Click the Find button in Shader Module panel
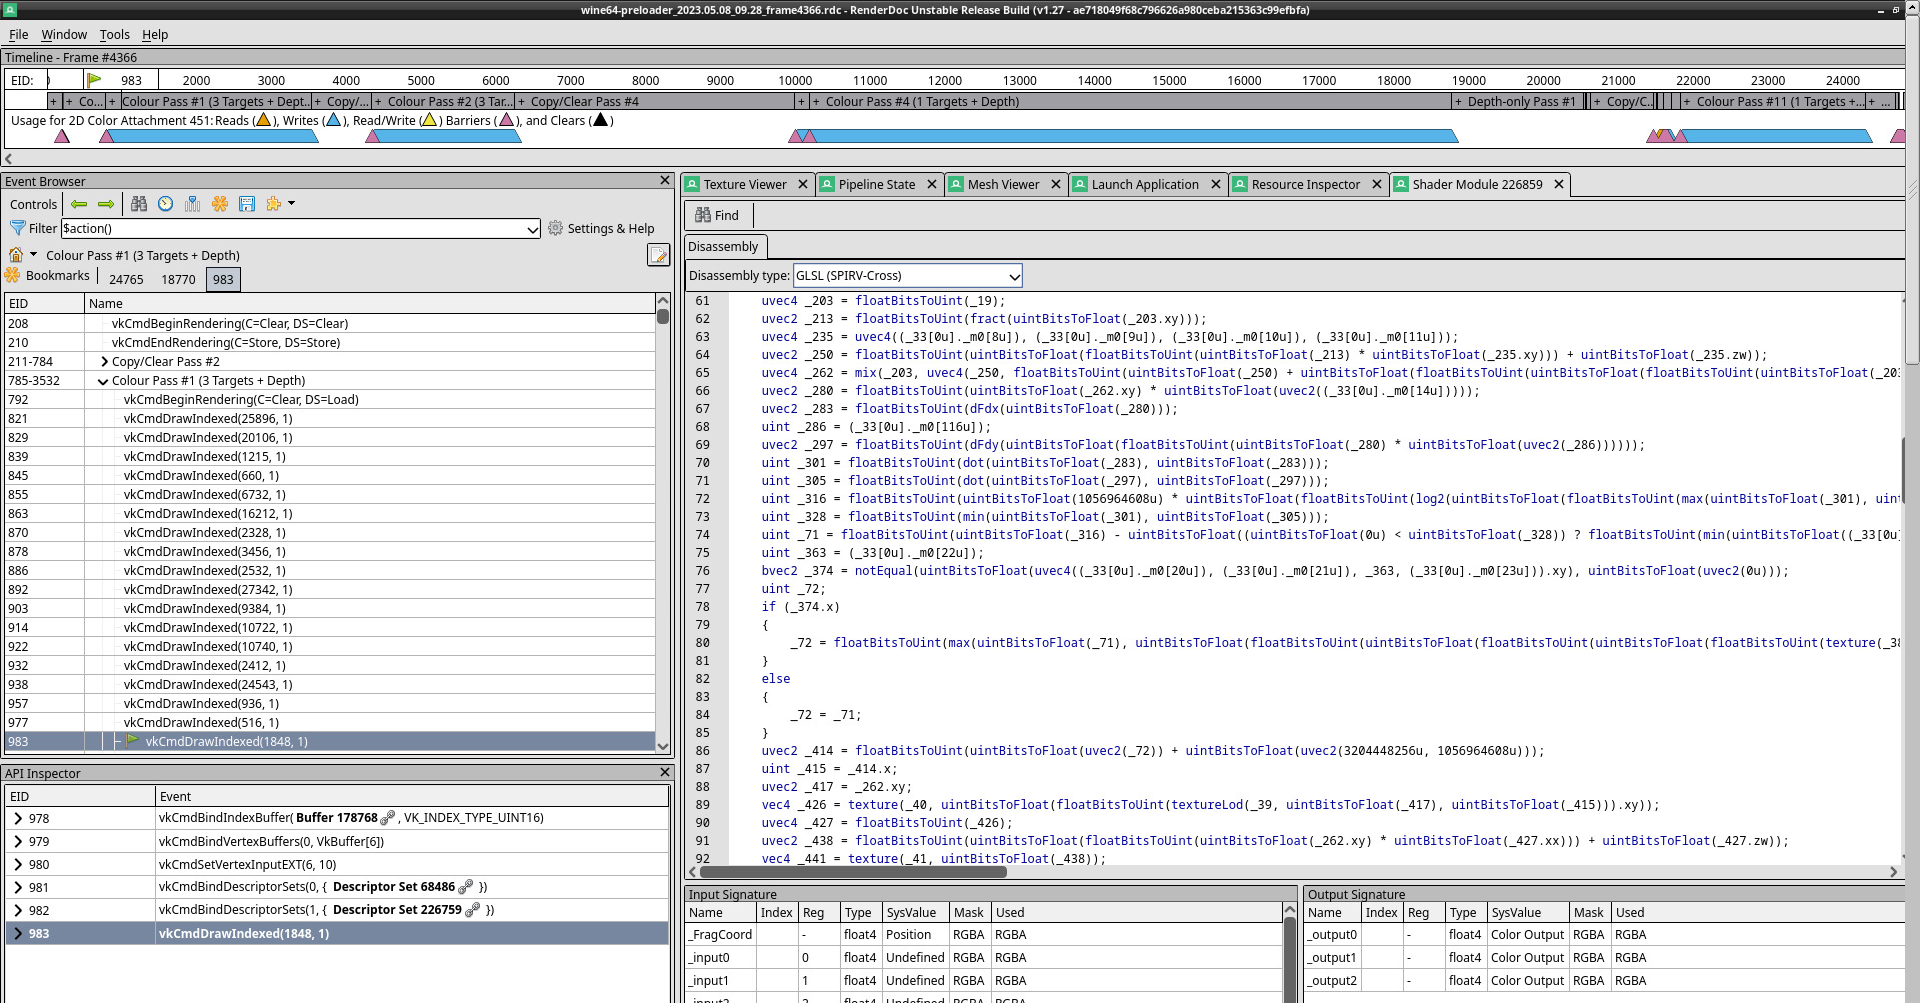Viewport: 1920px width, 1003px height. [717, 215]
